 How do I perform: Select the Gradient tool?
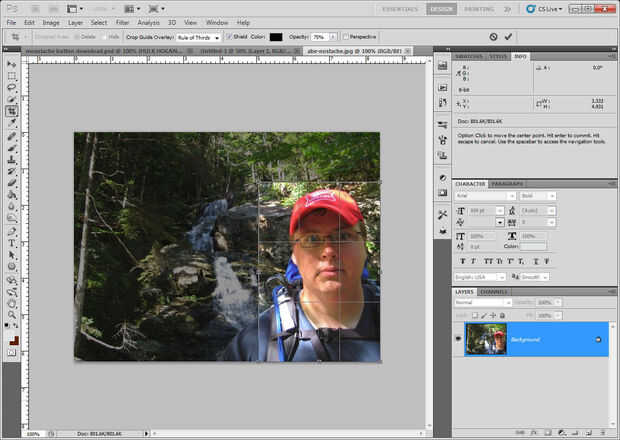pyautogui.click(x=11, y=195)
